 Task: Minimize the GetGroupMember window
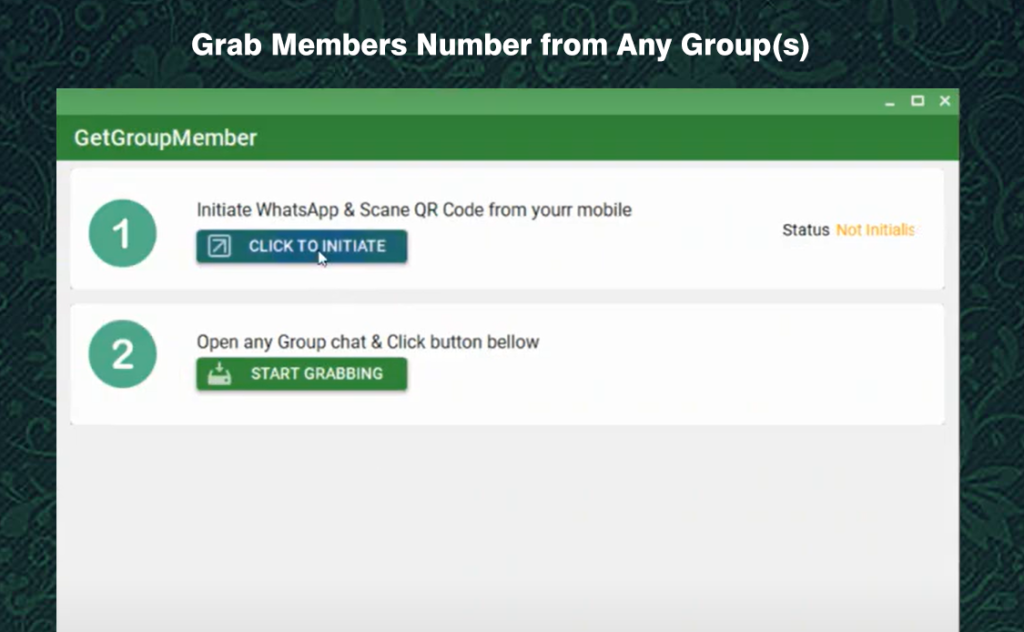point(890,102)
